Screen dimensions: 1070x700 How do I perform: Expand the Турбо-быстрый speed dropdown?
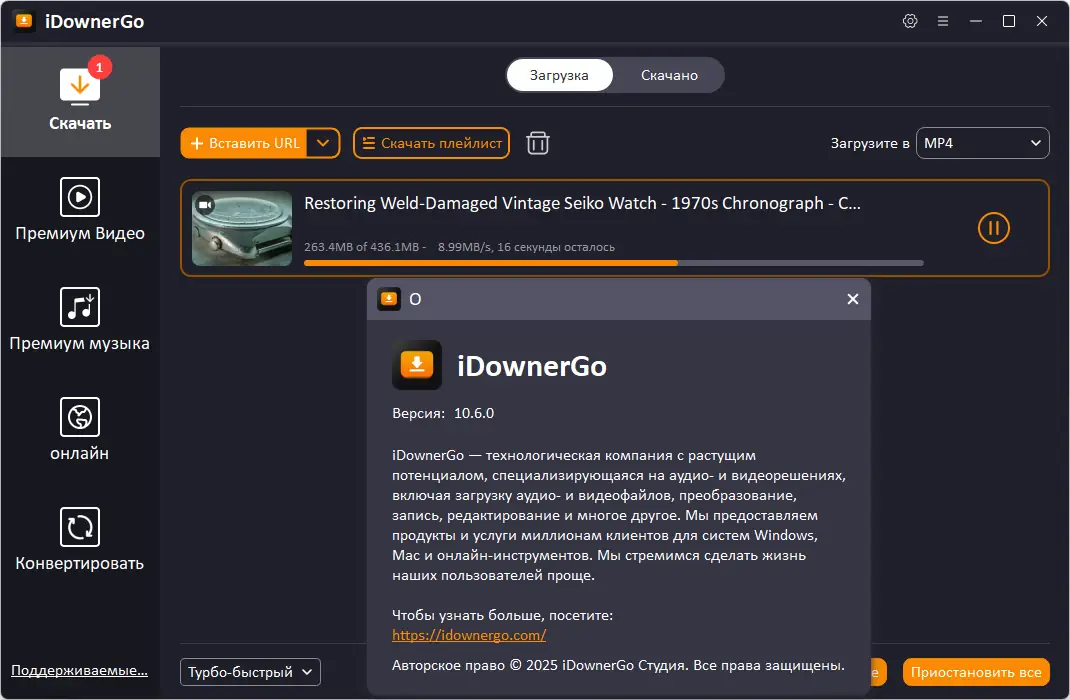249,672
